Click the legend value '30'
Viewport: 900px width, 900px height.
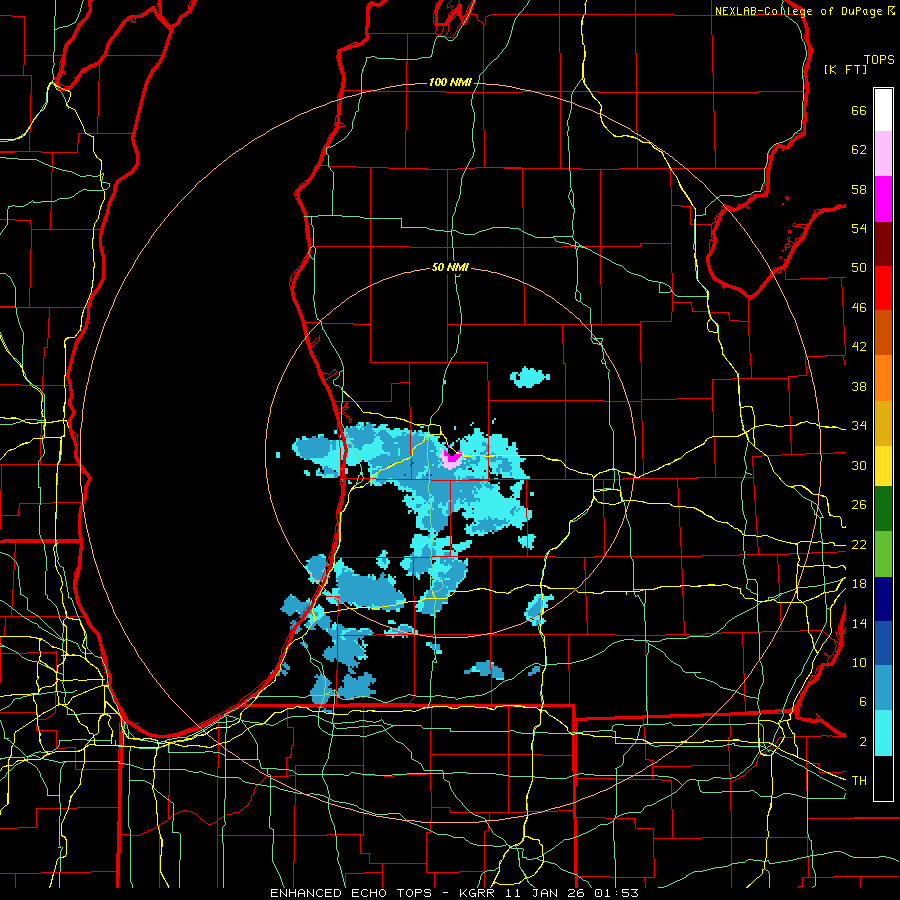click(859, 465)
